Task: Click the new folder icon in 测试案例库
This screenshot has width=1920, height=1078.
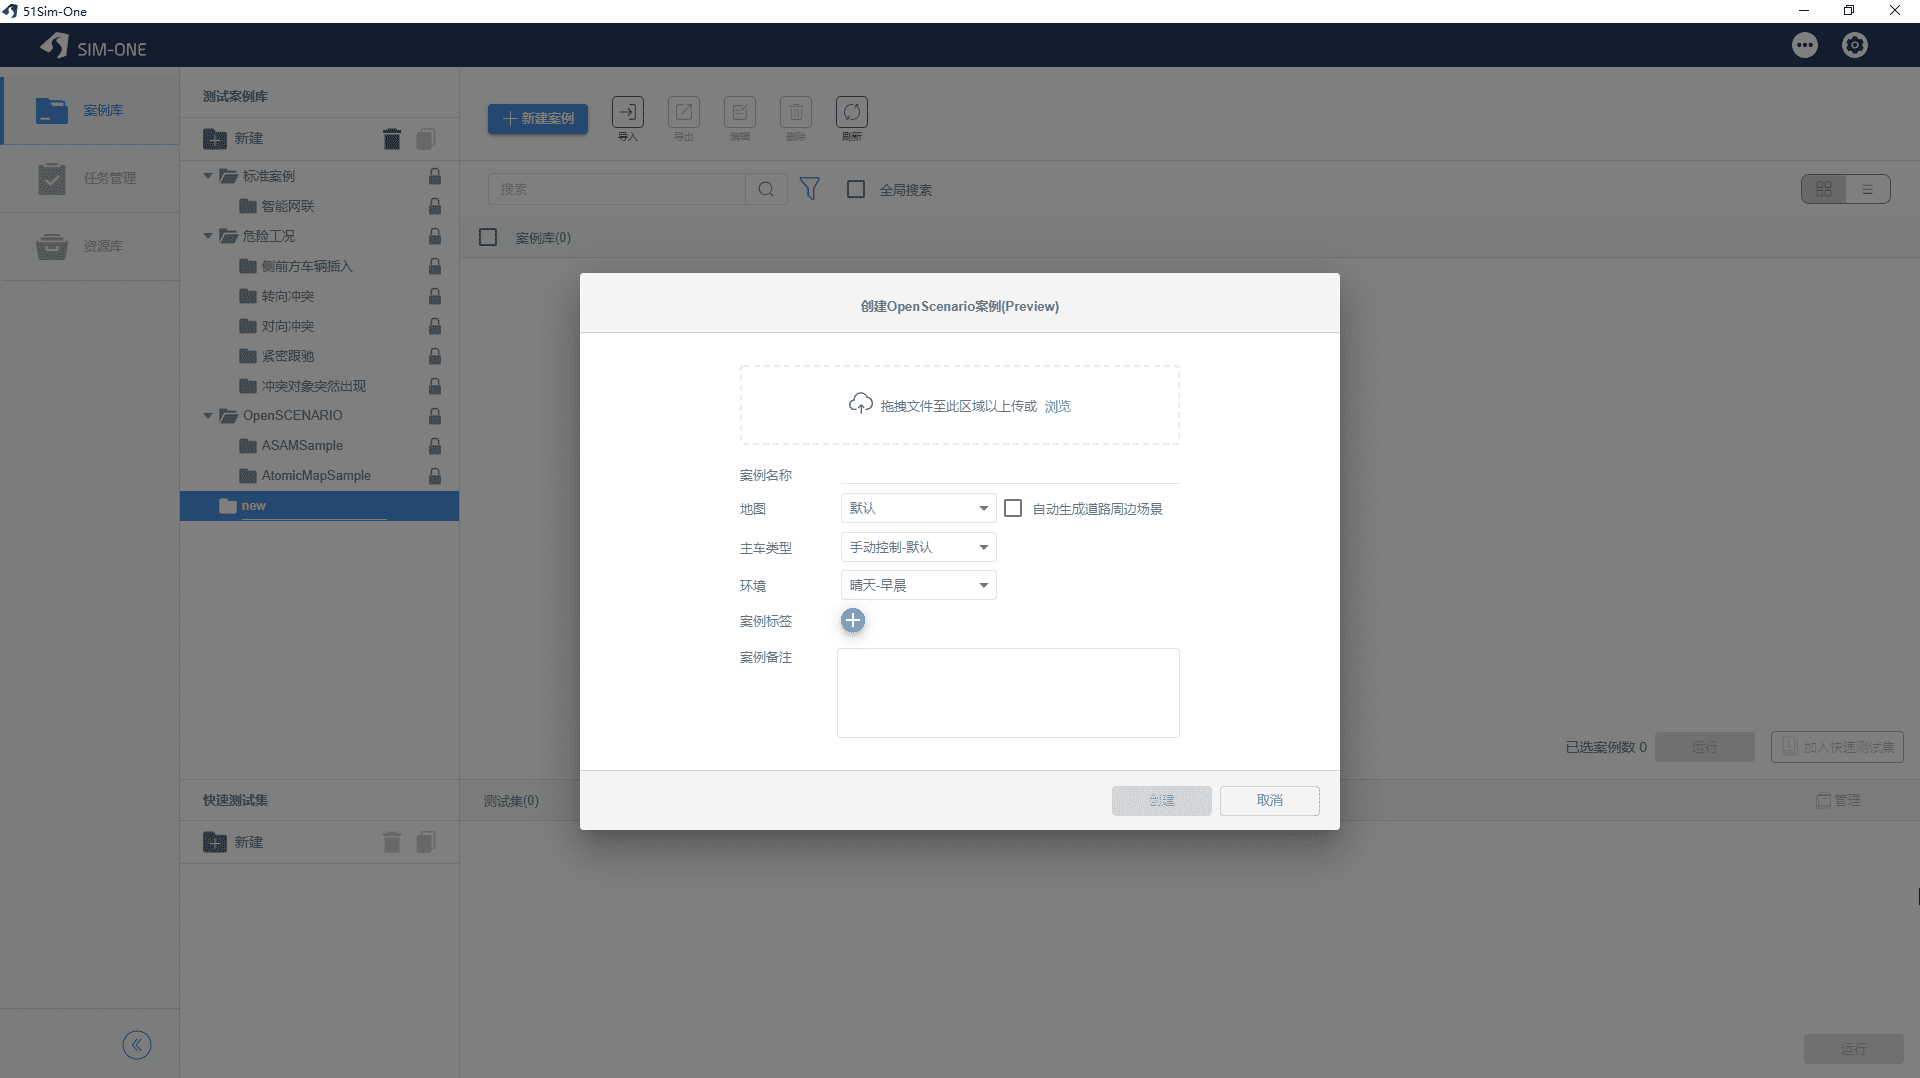Action: [215, 139]
